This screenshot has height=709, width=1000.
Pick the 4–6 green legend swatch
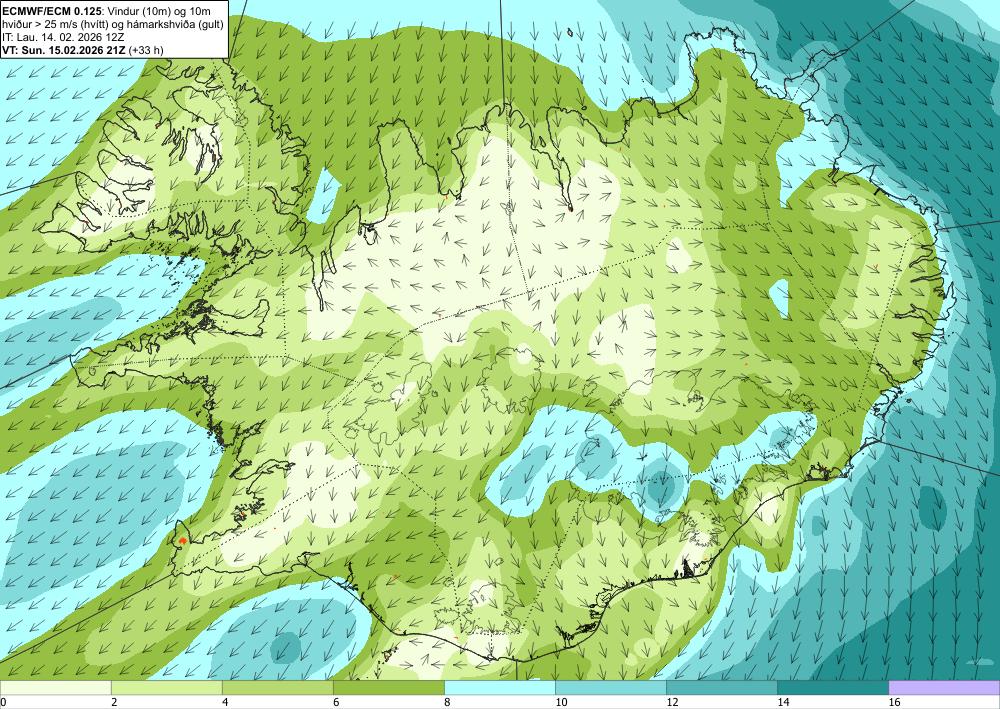pos(277,687)
